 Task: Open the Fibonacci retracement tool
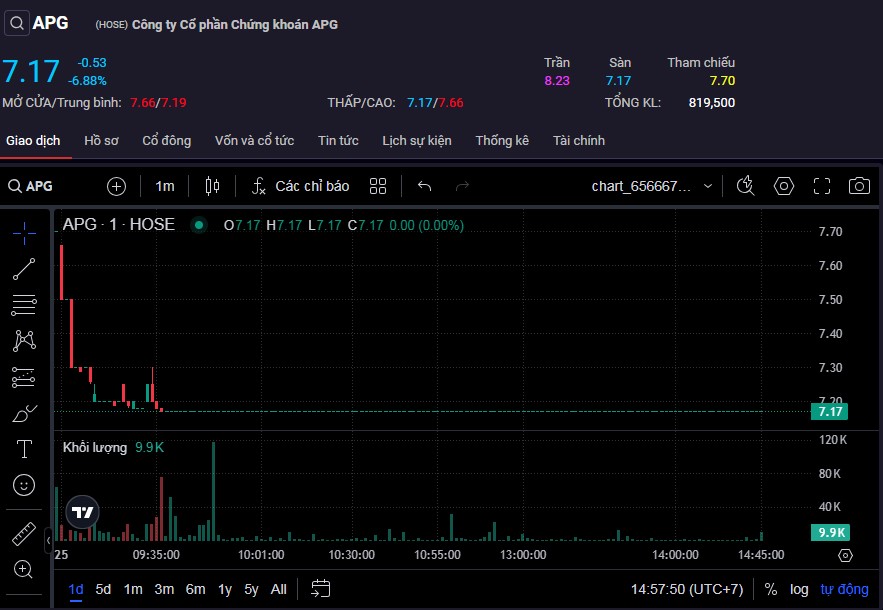coord(24,304)
